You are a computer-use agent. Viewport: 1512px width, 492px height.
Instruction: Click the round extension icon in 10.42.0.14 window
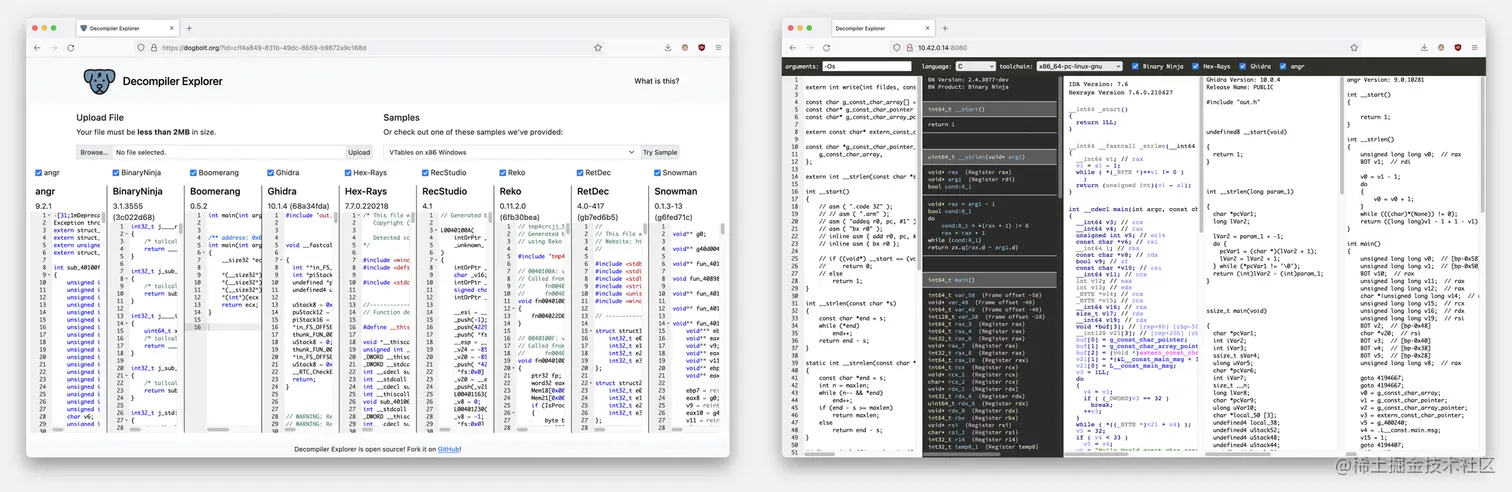point(1440,47)
